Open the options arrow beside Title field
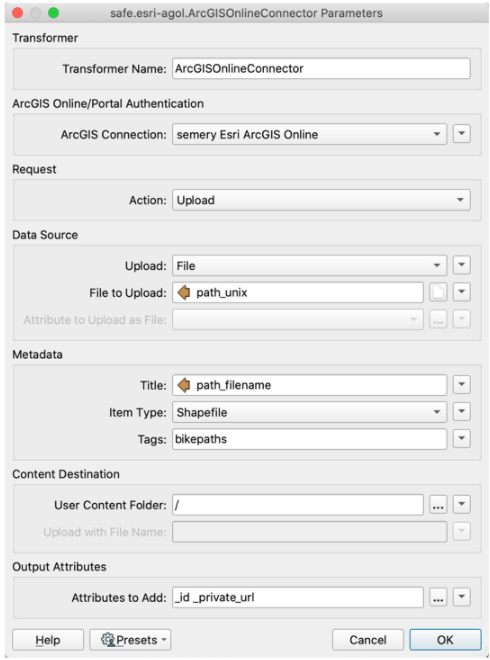Viewport: 490px width, 660px height. click(461, 385)
